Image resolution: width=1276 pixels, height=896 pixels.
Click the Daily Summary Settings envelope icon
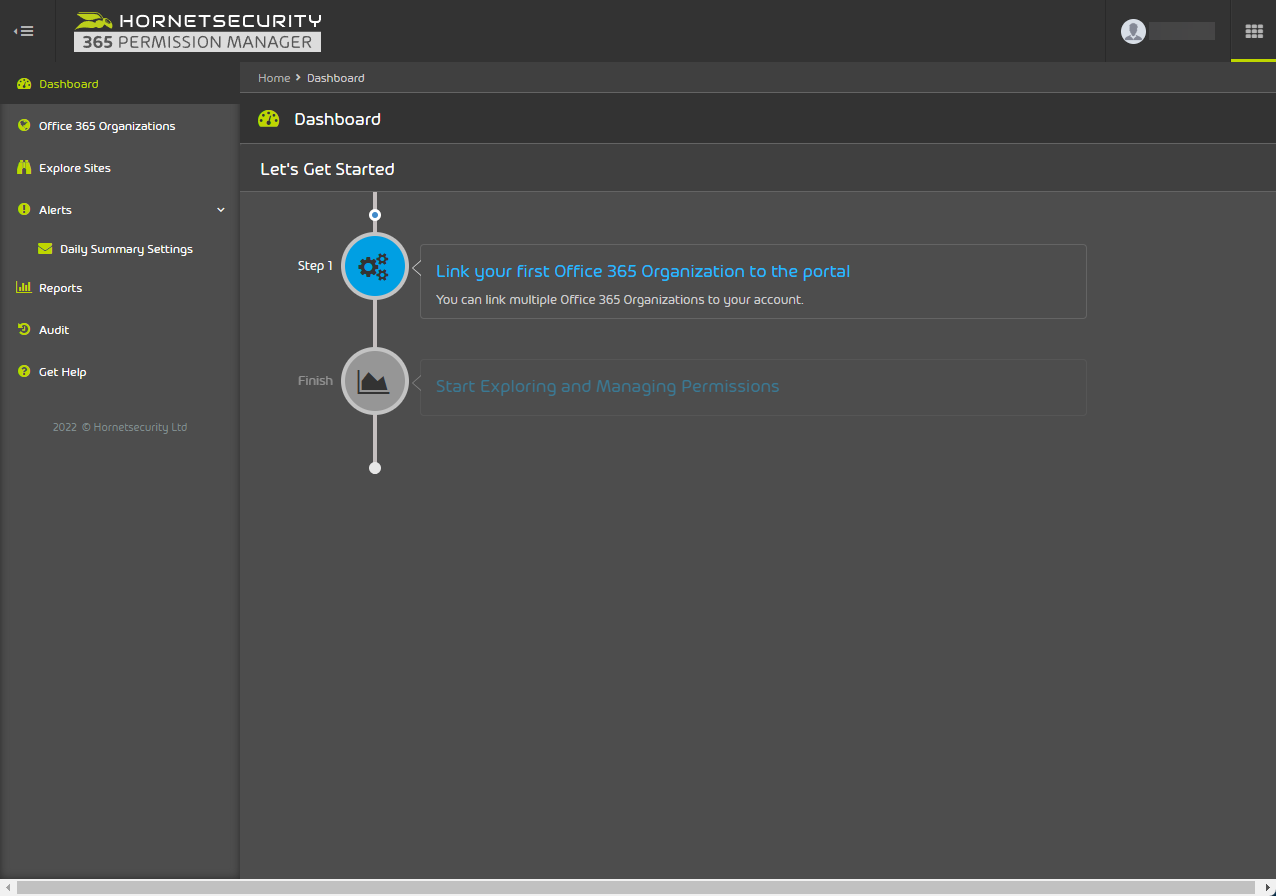(x=45, y=249)
